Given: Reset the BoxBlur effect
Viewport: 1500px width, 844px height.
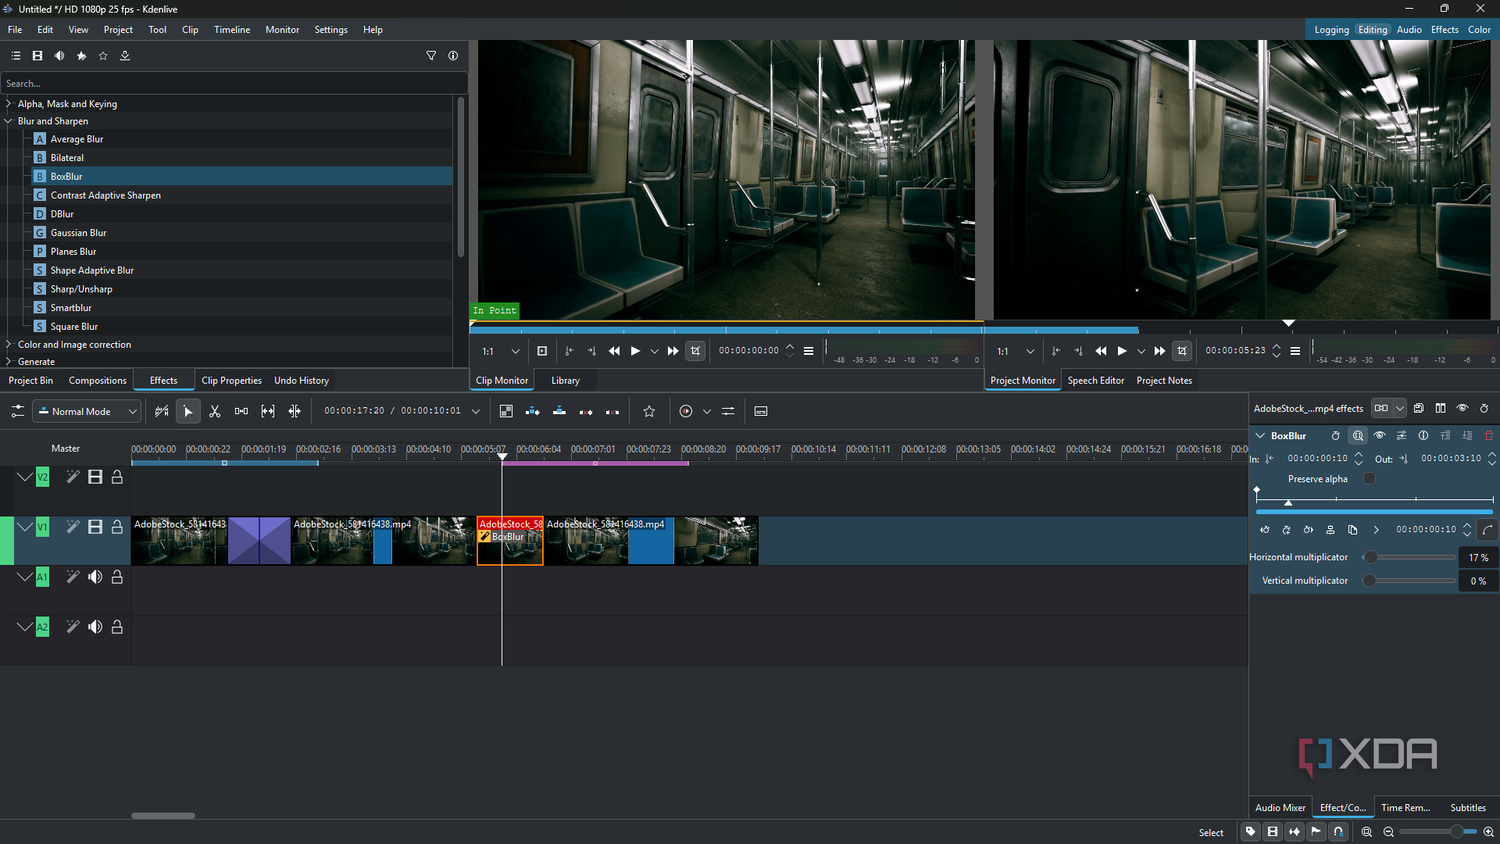Looking at the screenshot, I should tap(1335, 436).
